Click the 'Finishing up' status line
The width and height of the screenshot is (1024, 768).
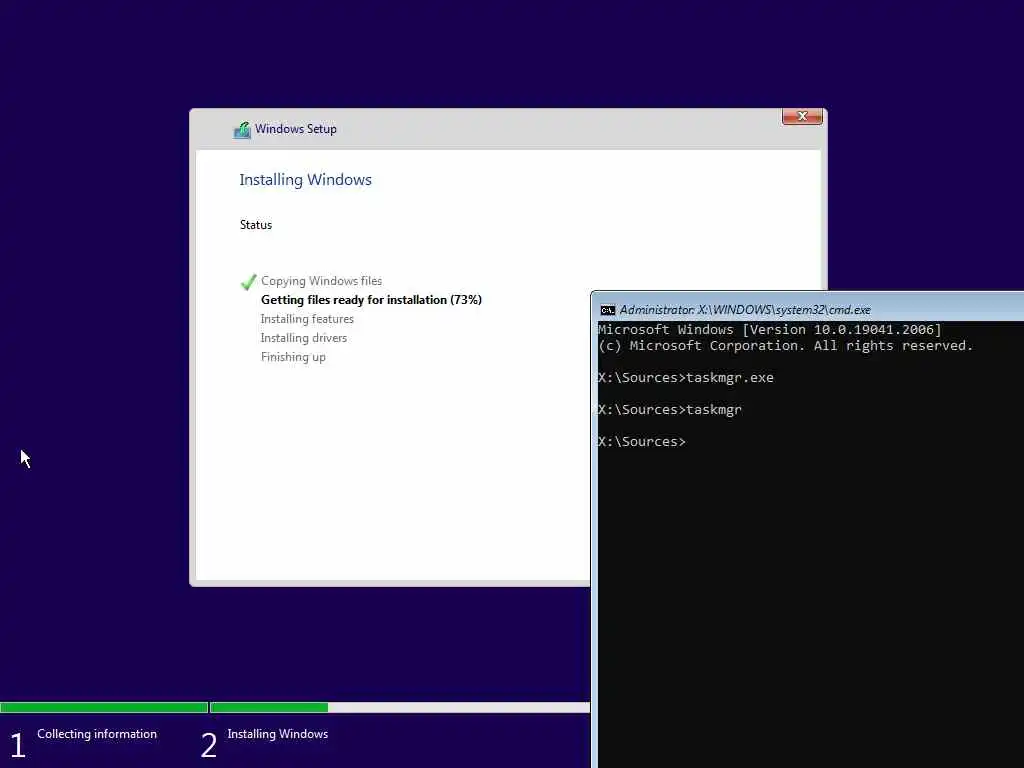point(293,357)
